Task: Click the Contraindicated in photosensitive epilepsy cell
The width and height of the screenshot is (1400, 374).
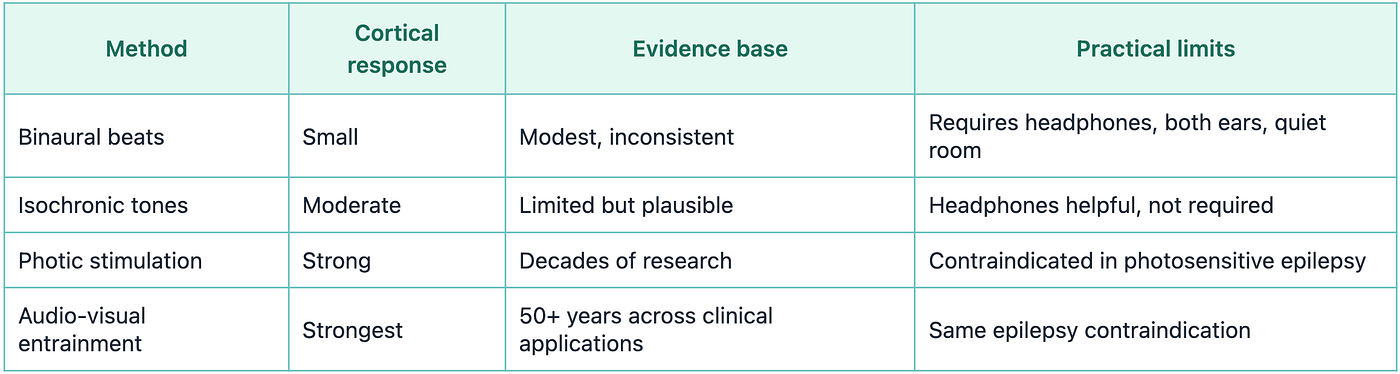Action: click(x=1155, y=261)
